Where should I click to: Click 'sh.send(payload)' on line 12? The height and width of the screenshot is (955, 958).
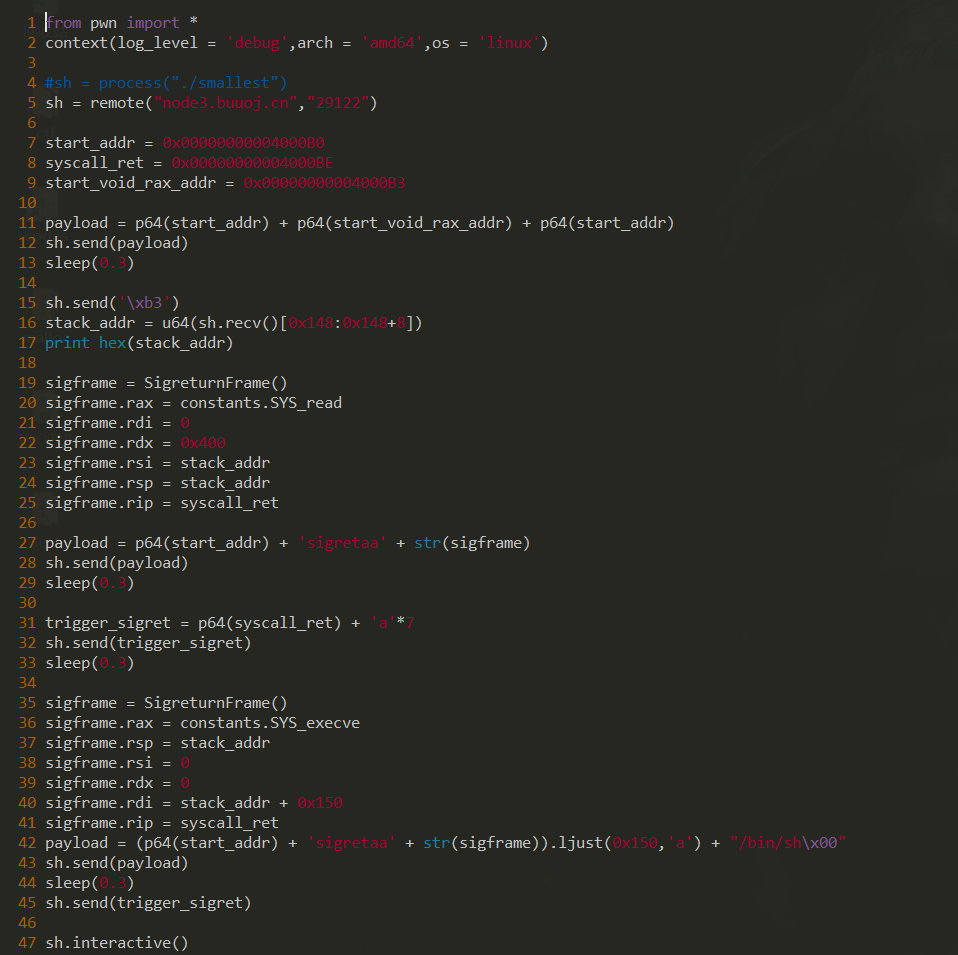[x=117, y=243]
